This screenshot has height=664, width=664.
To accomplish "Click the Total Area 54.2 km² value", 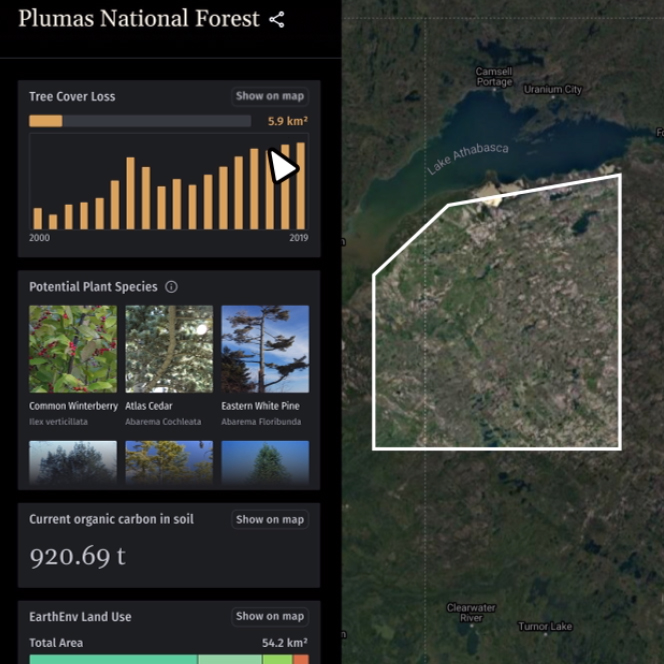I will [x=285, y=643].
